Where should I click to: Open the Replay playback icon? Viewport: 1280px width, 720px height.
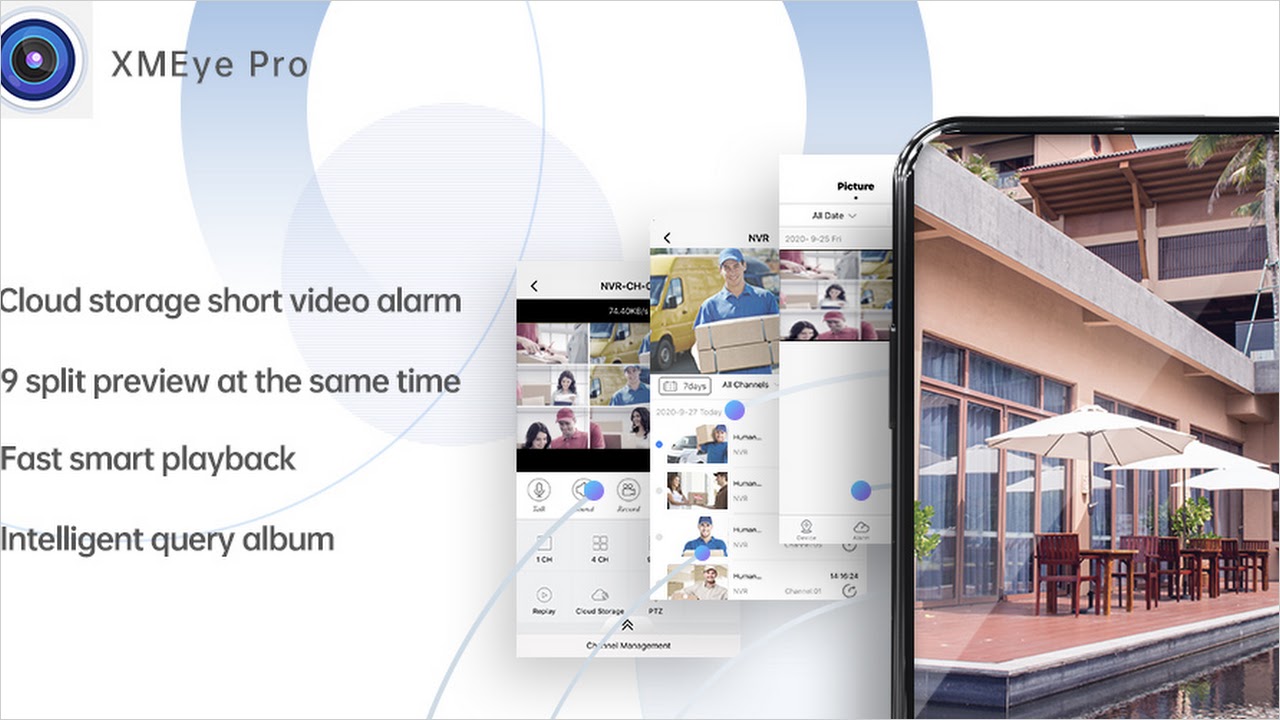point(544,595)
